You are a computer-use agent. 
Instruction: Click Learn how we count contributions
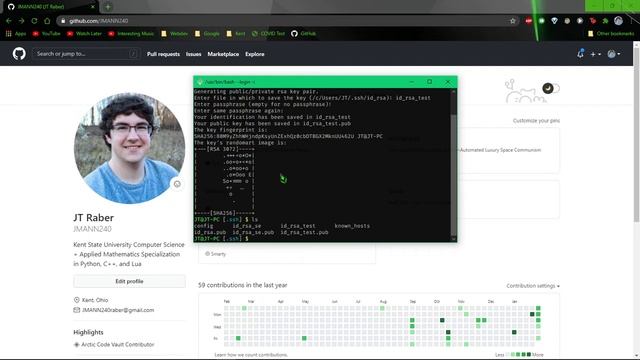pos(251,355)
